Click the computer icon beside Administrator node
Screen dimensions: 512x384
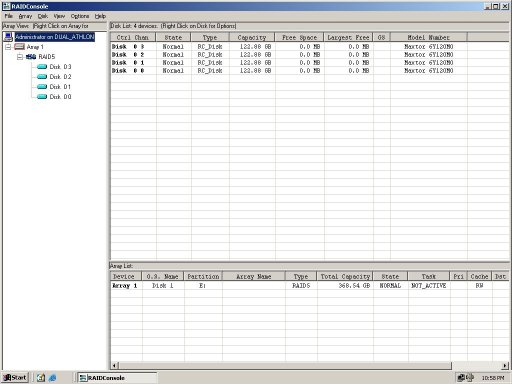pyautogui.click(x=8, y=37)
